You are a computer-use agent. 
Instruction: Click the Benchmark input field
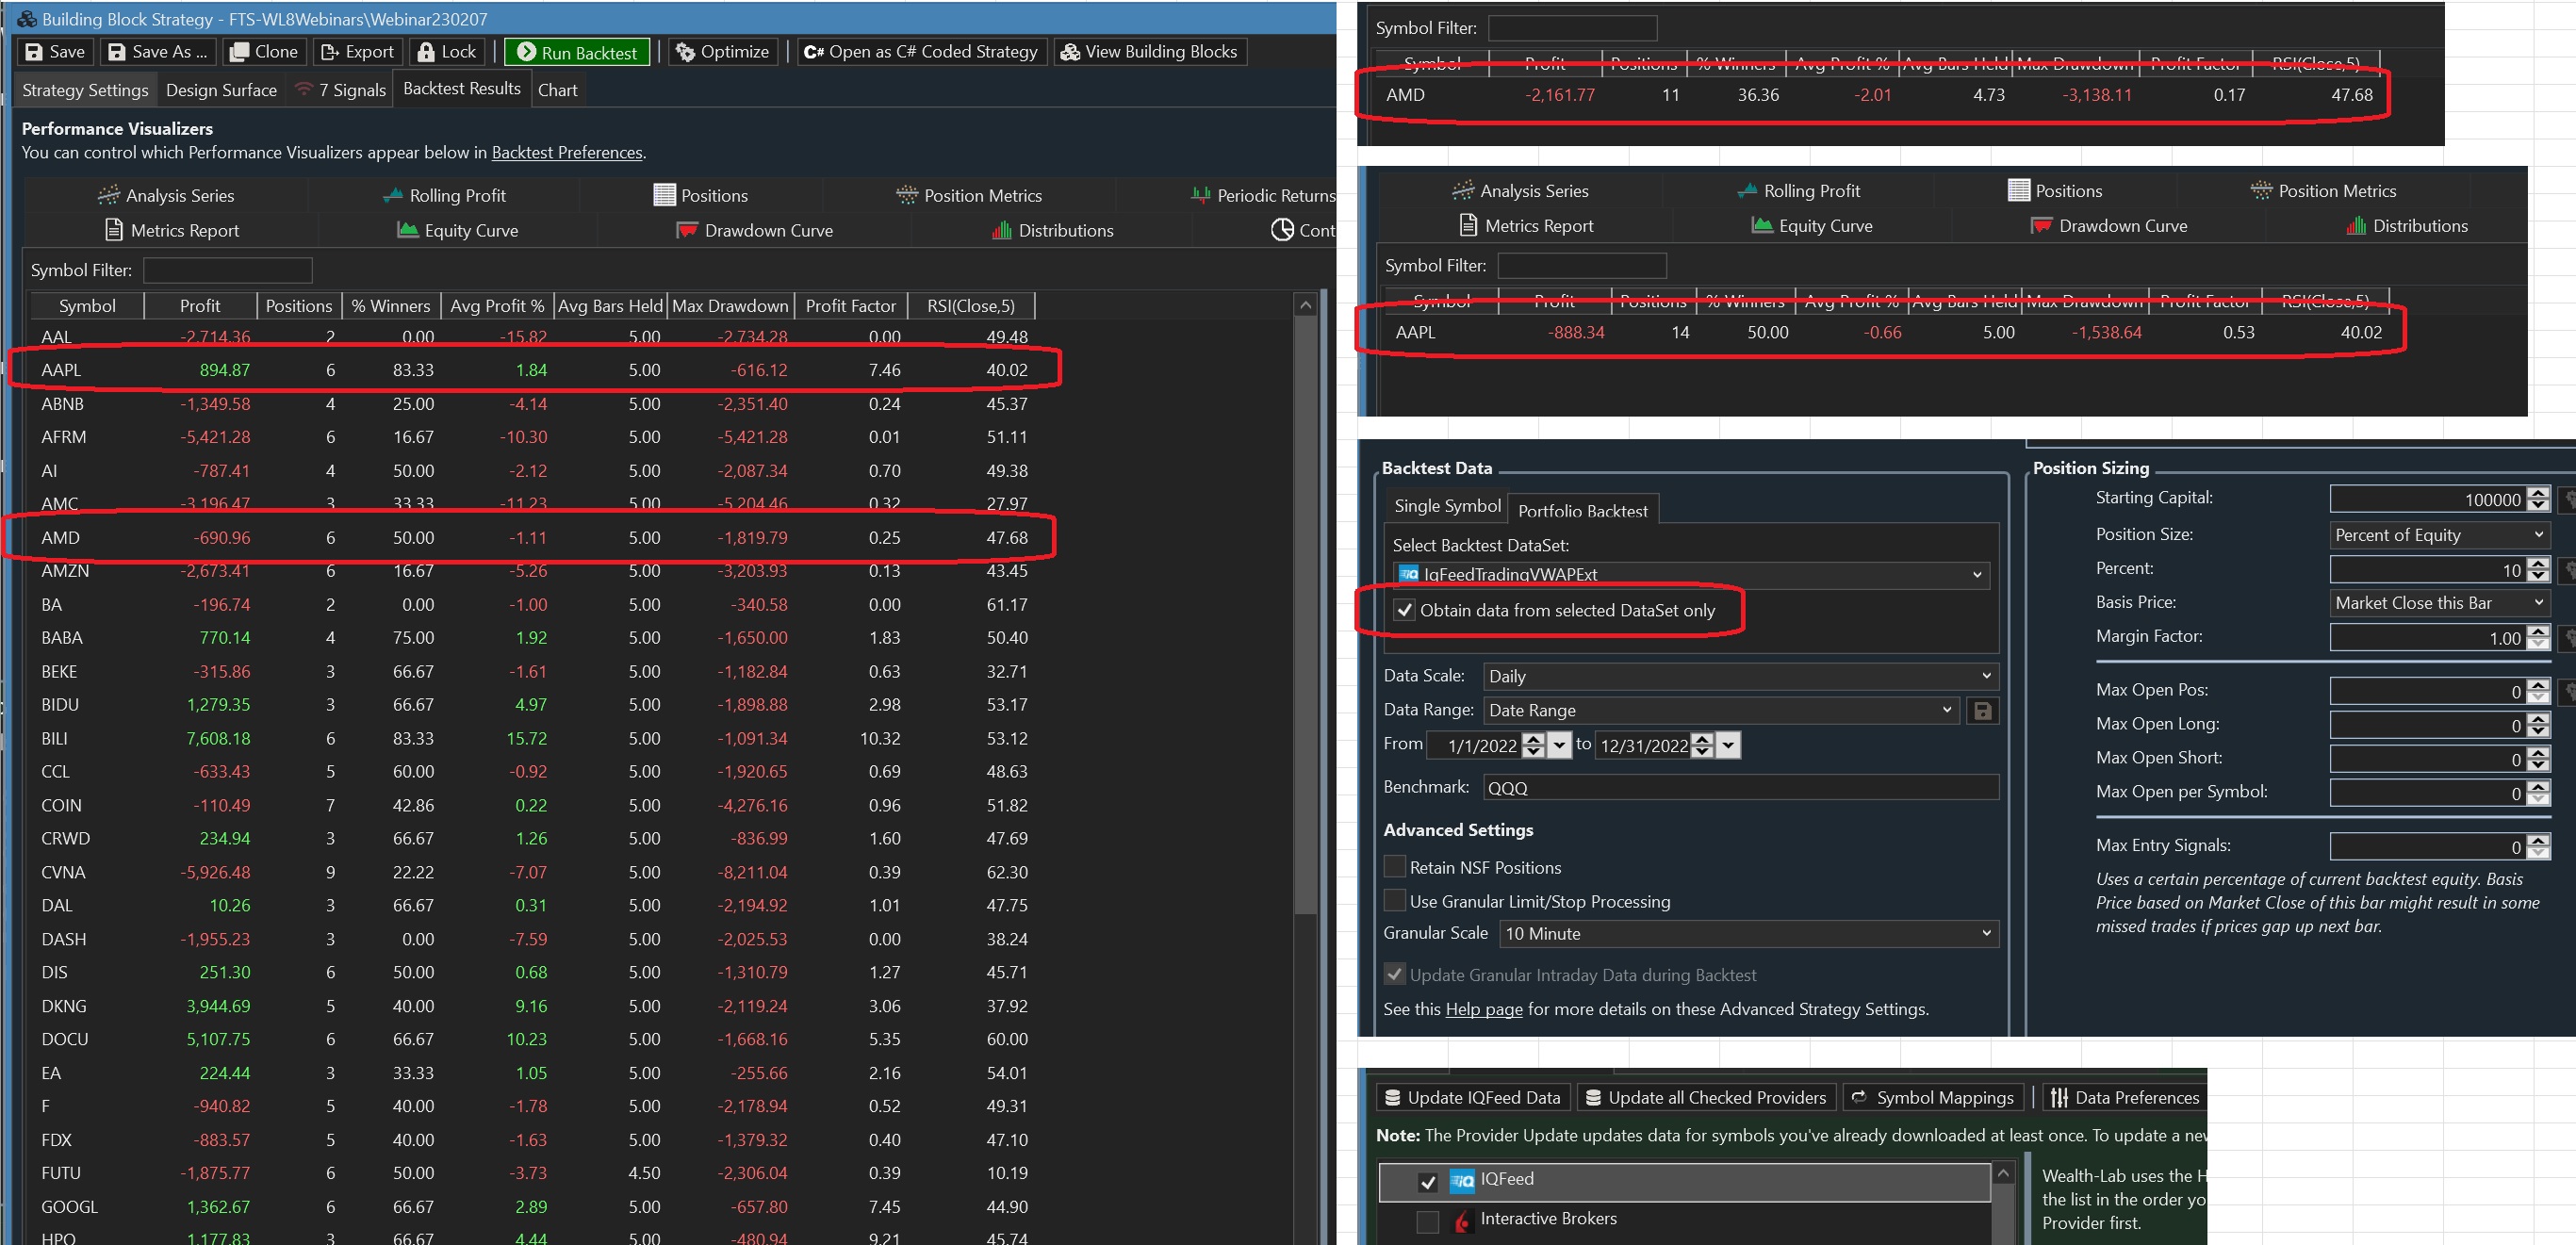click(x=1740, y=788)
